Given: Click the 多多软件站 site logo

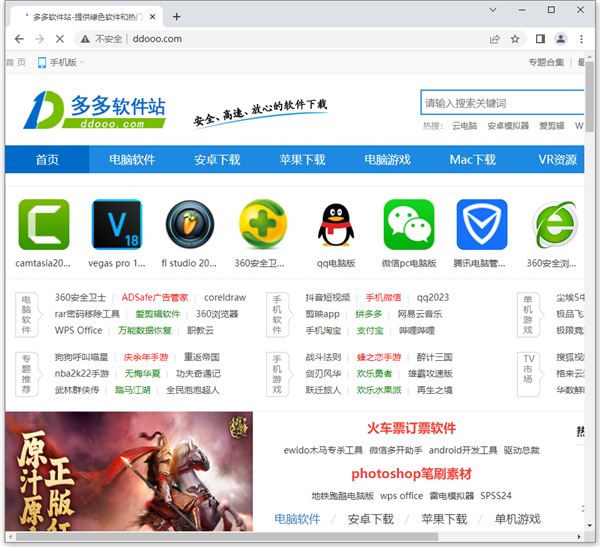Looking at the screenshot, I should coord(95,110).
